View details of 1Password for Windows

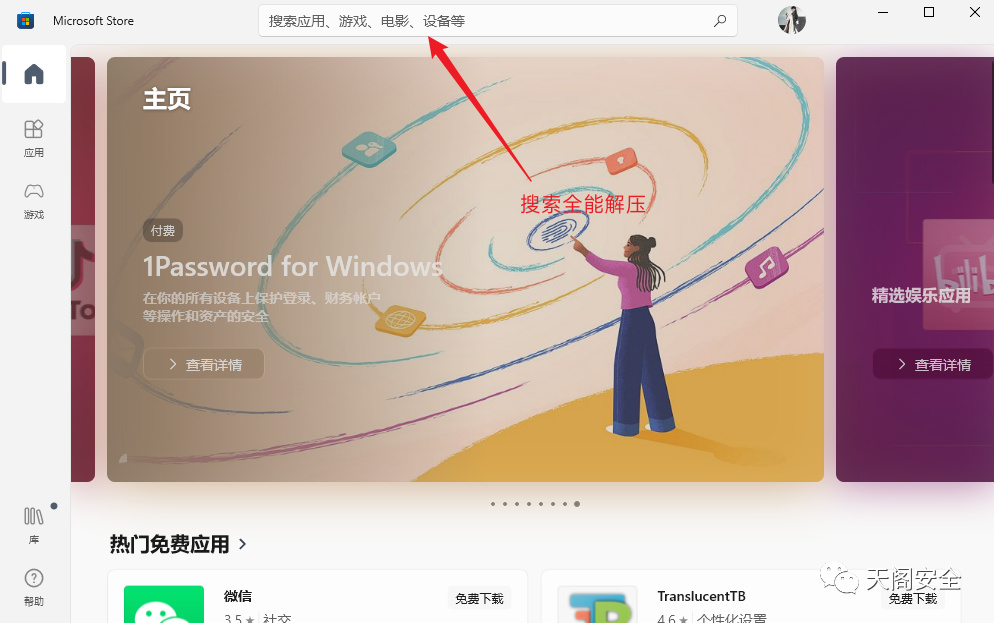203,364
